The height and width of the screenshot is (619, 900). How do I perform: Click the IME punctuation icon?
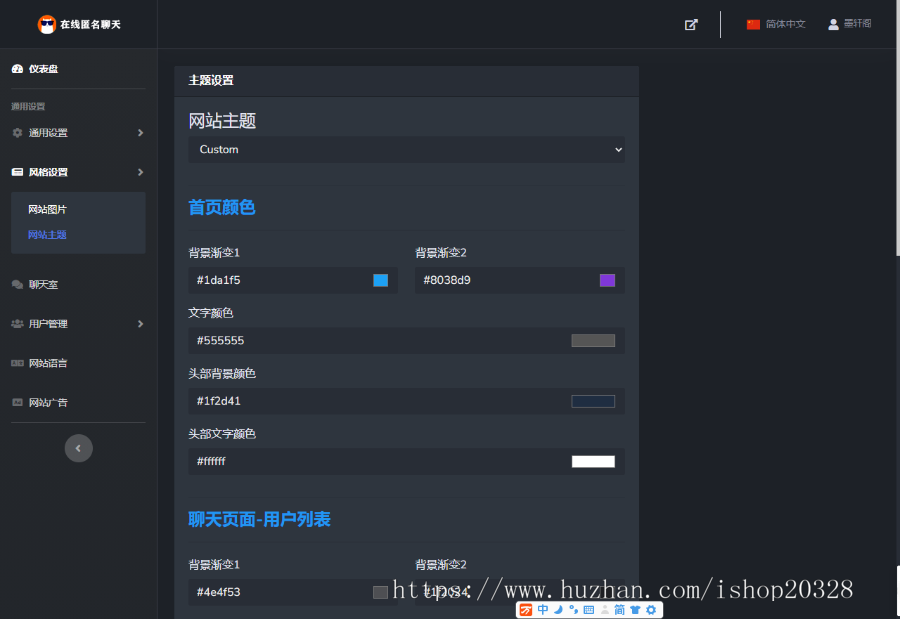[573, 609]
